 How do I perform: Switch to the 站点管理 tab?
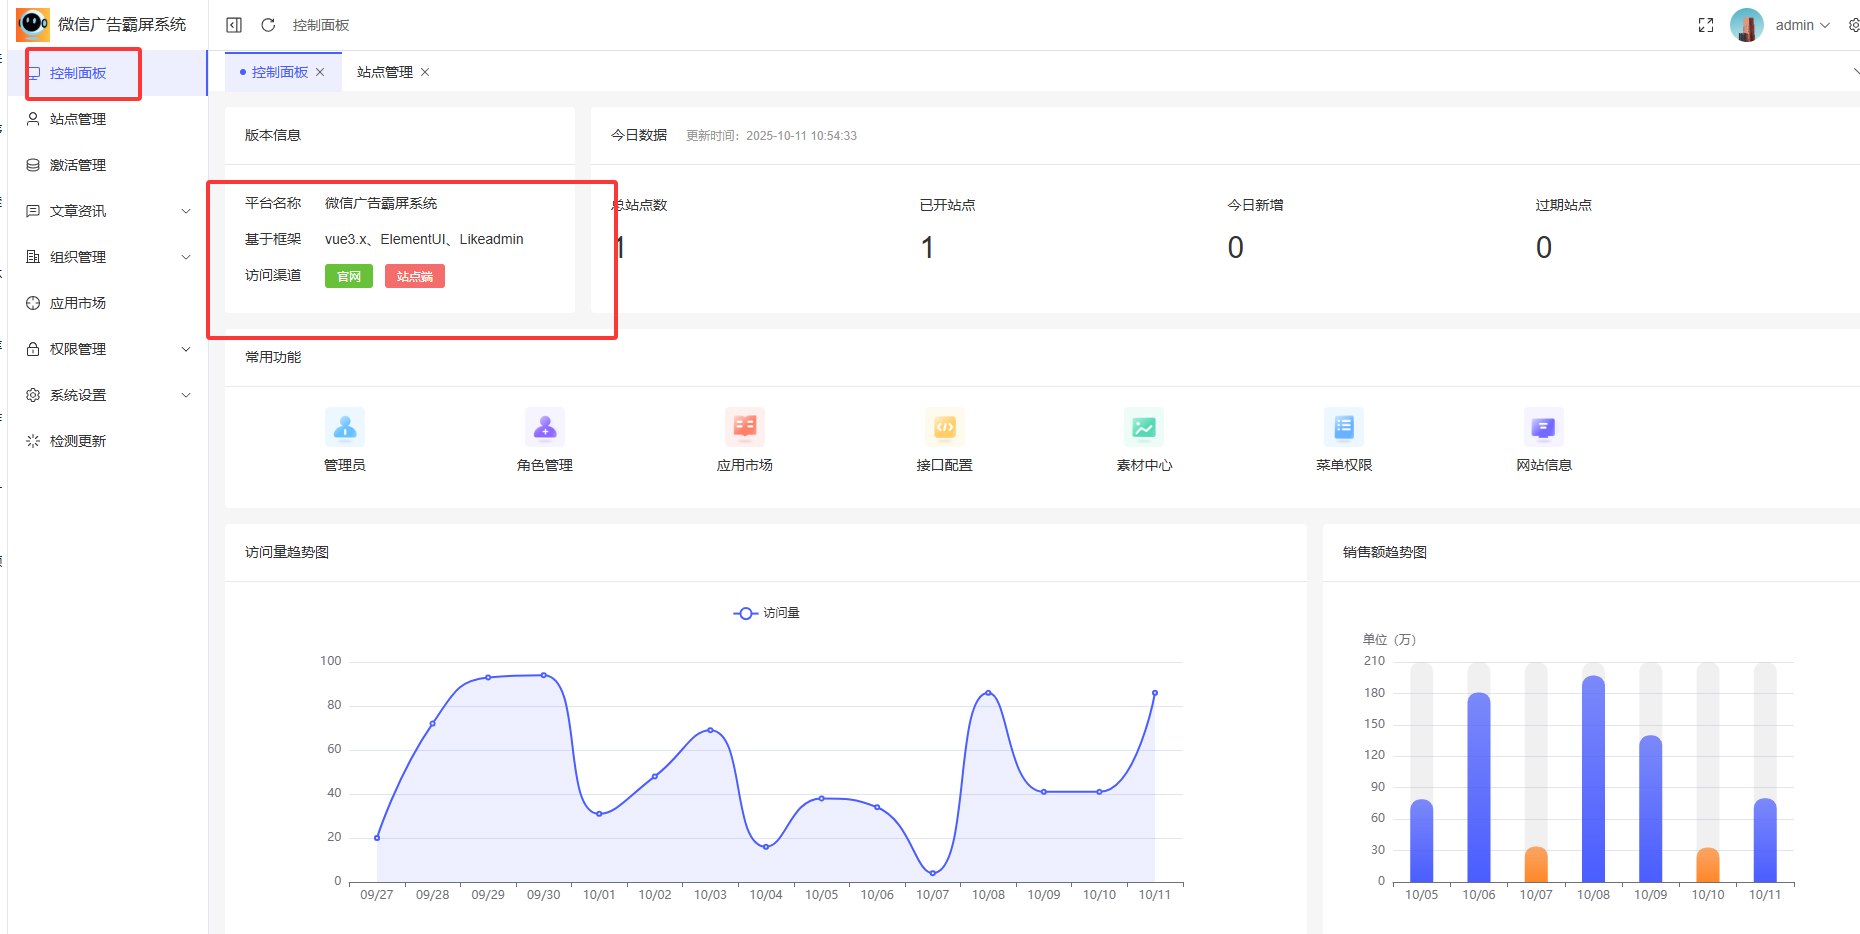pyautogui.click(x=384, y=72)
